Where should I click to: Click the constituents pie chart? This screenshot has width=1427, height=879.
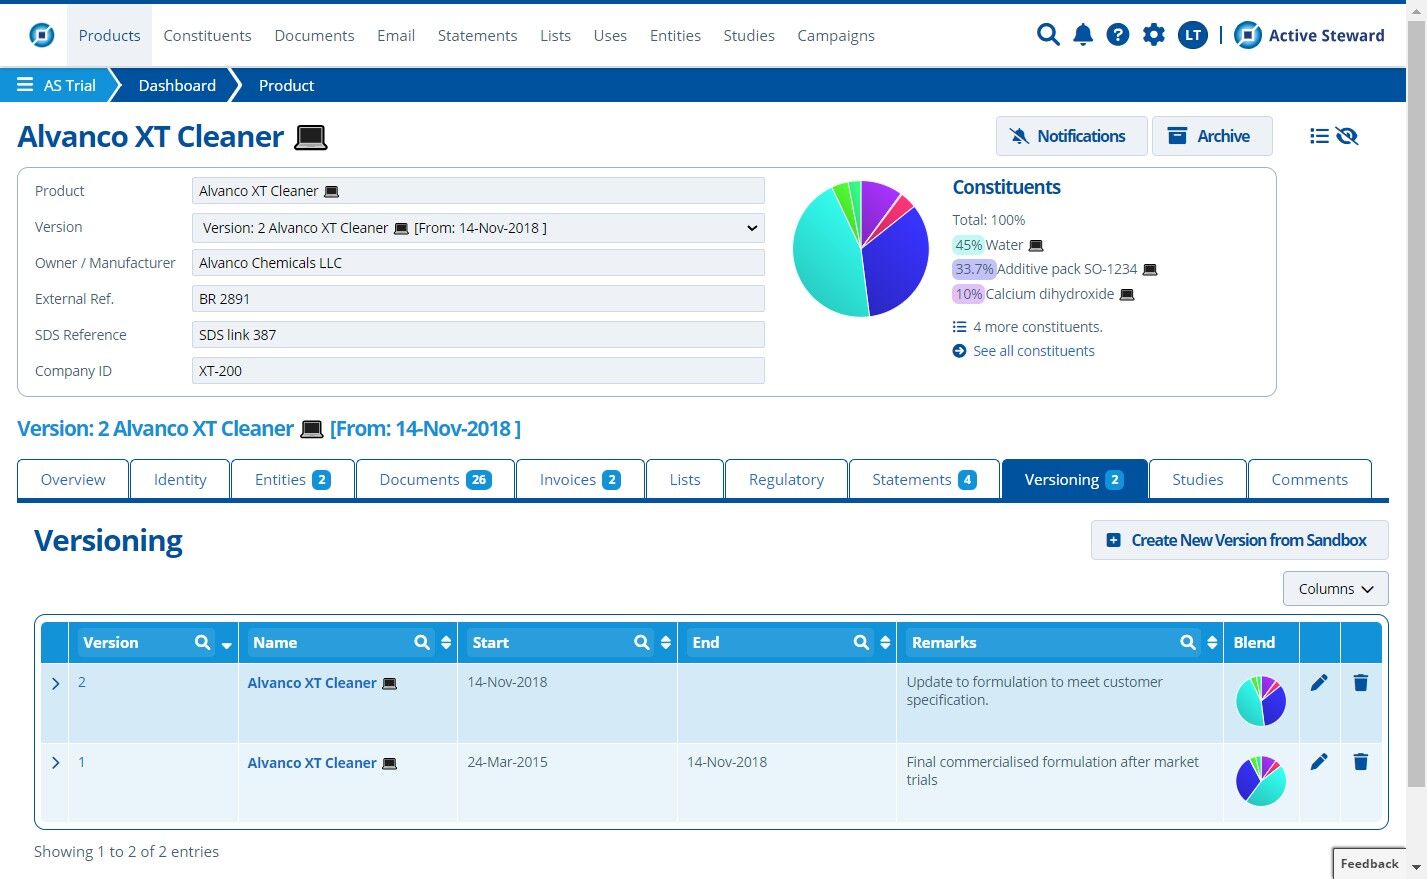pos(861,248)
